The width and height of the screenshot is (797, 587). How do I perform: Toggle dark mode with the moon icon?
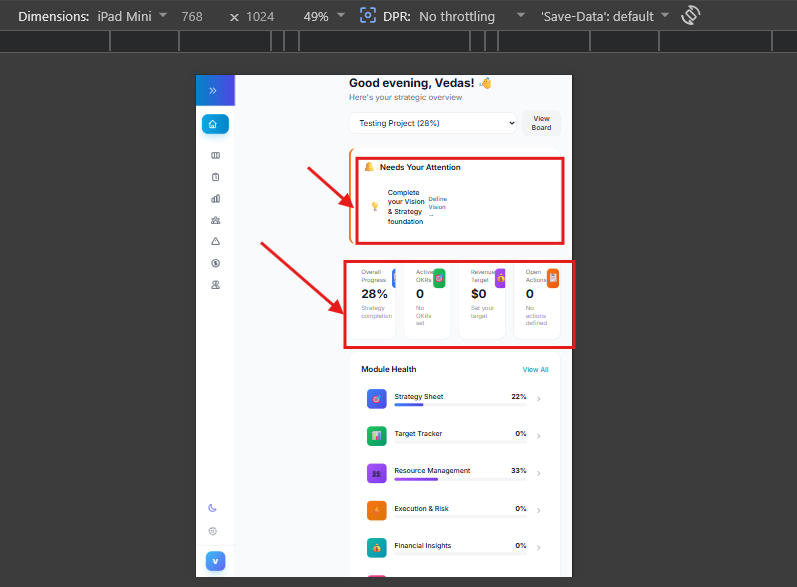(212, 508)
